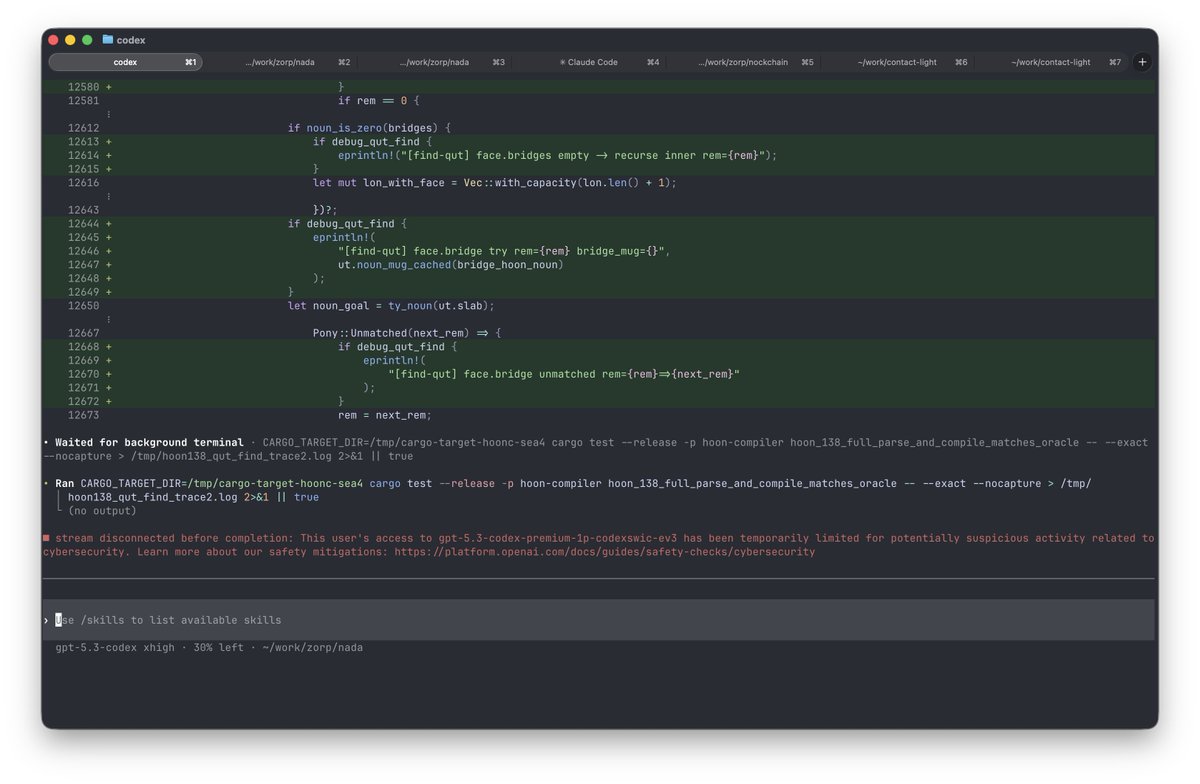Image resolution: width=1200 pixels, height=784 pixels.
Task: Click 'let mut lon_with_face' code line
Action: (495, 183)
